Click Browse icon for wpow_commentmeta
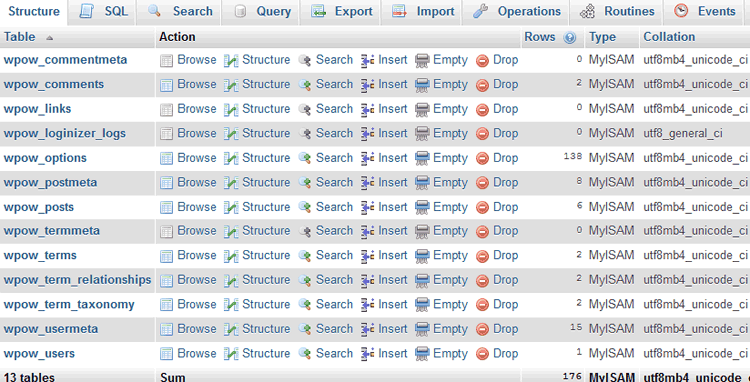This screenshot has width=750, height=382. pos(166,60)
